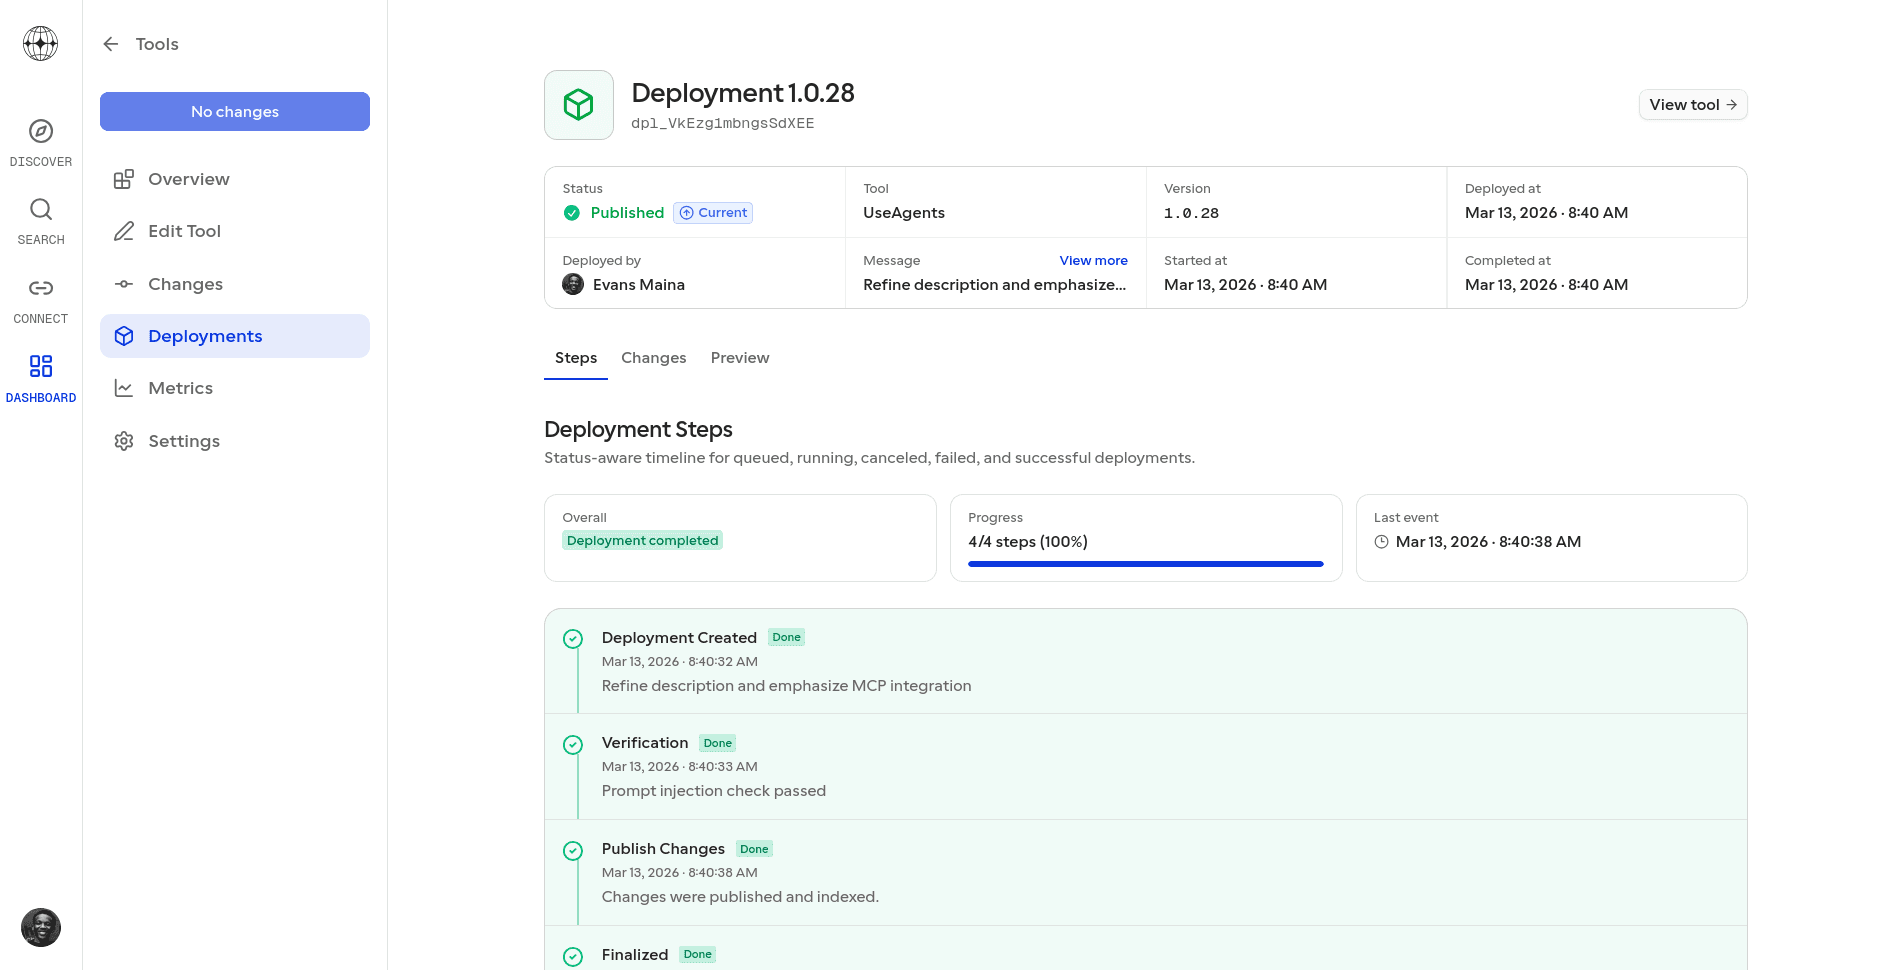Select the Metrics chart icon in the sidebar
Image resolution: width=1903 pixels, height=970 pixels.
124,388
